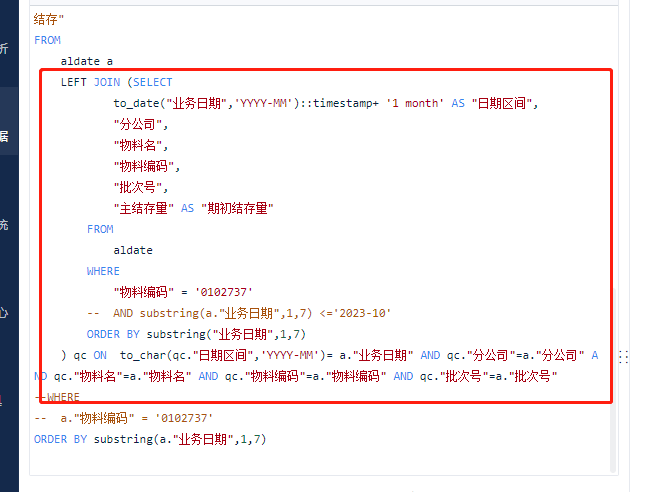This screenshot has width=656, height=492.
Task: Click the '1 month' string literal
Action: pyautogui.click(x=415, y=103)
